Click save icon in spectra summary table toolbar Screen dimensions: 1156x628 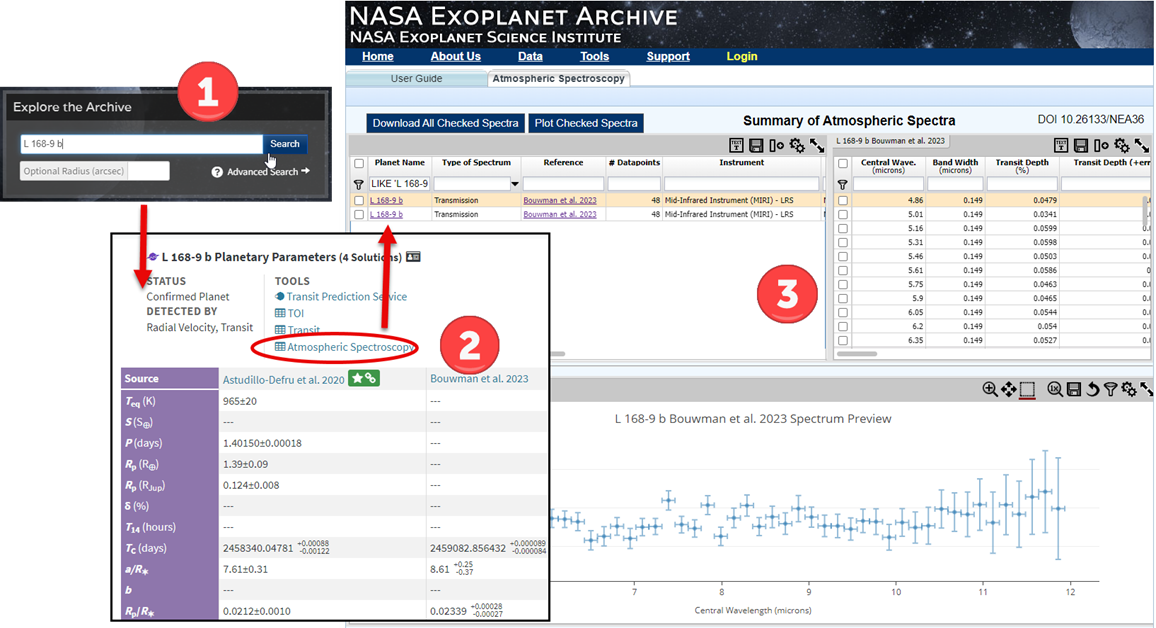[756, 145]
